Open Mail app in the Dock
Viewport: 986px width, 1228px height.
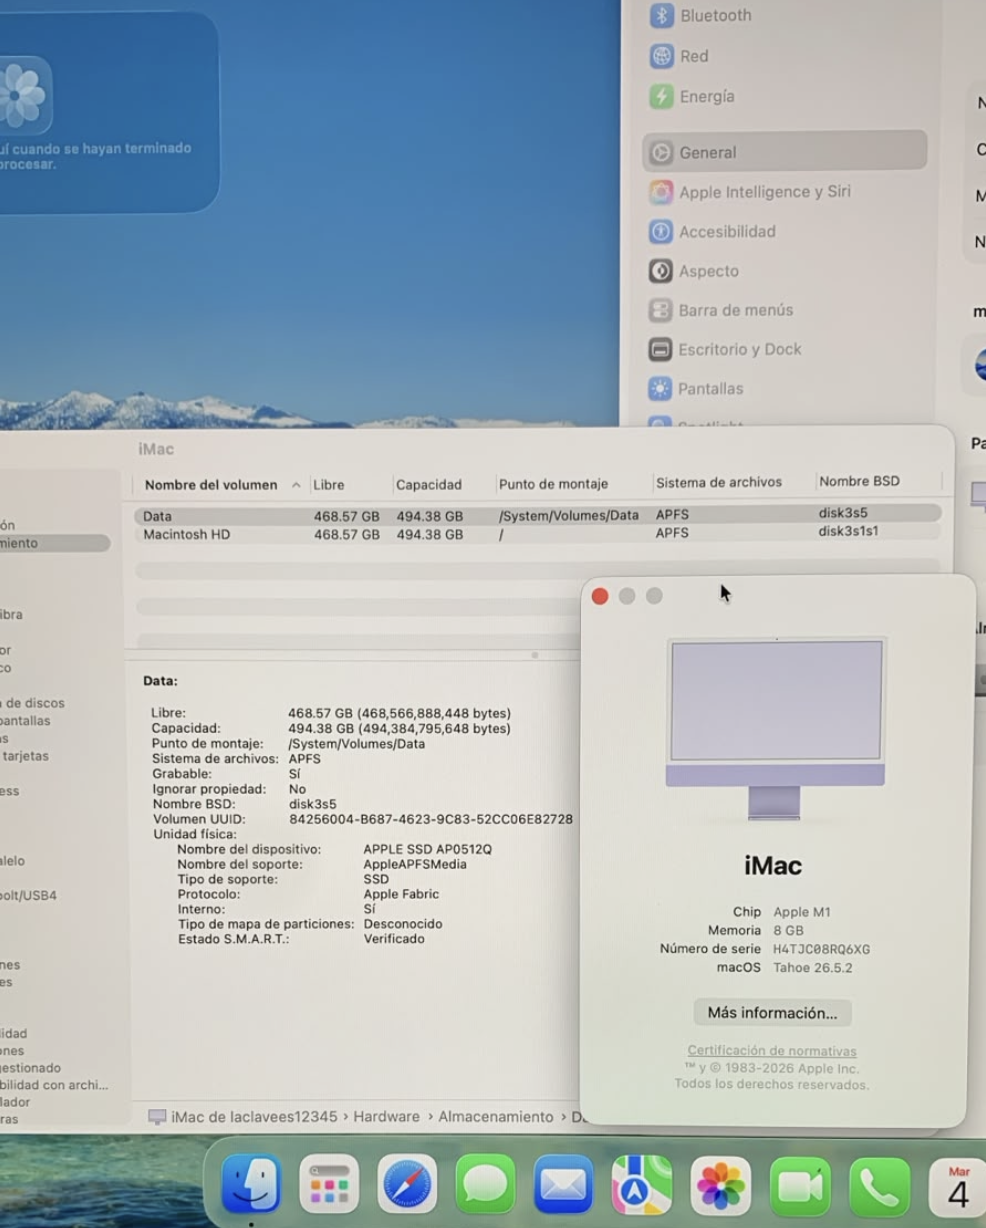point(564,1185)
